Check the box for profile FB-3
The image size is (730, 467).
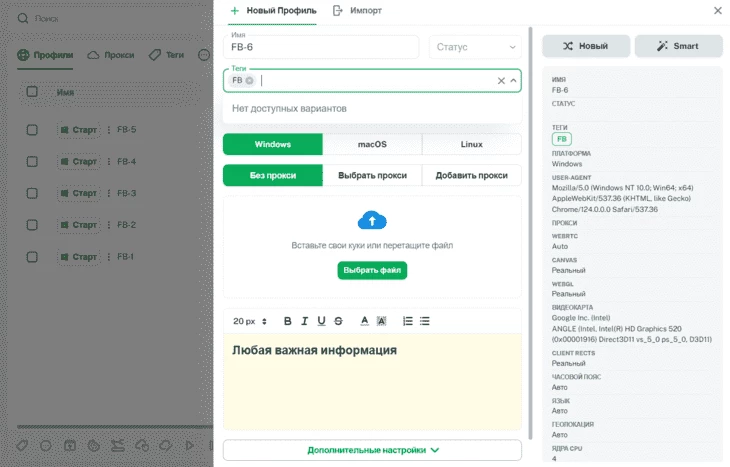[x=32, y=193]
